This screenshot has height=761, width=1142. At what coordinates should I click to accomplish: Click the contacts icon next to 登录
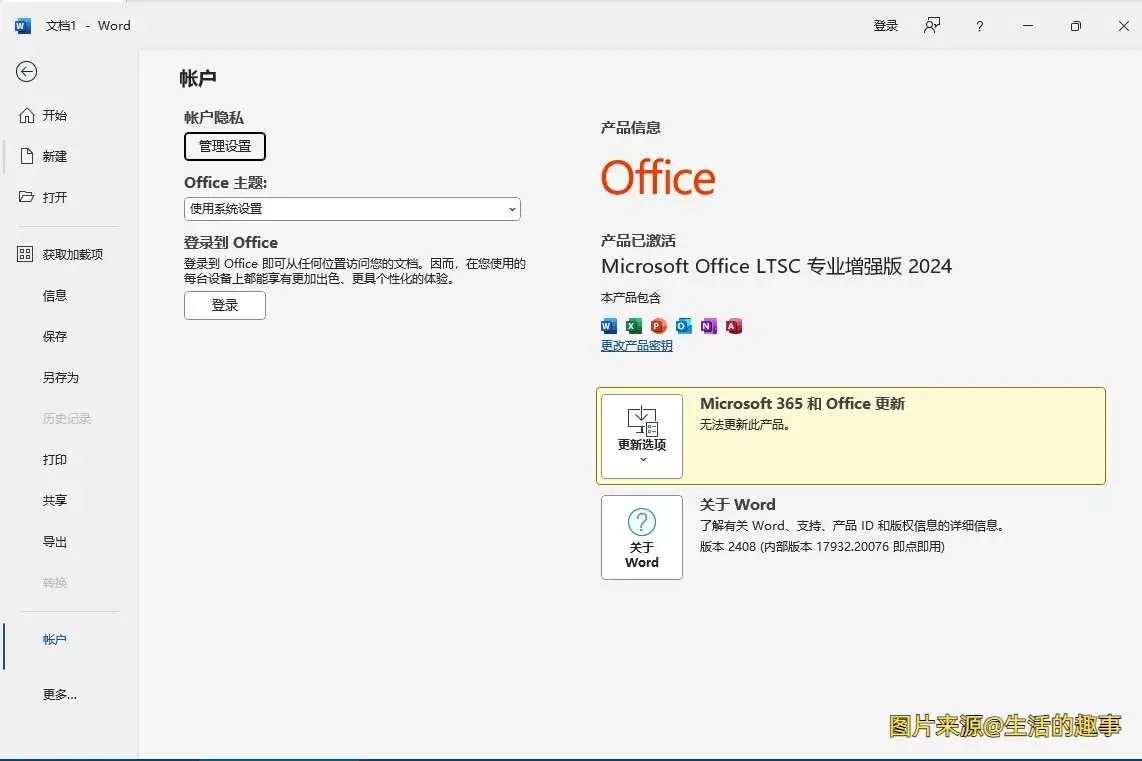pos(931,25)
